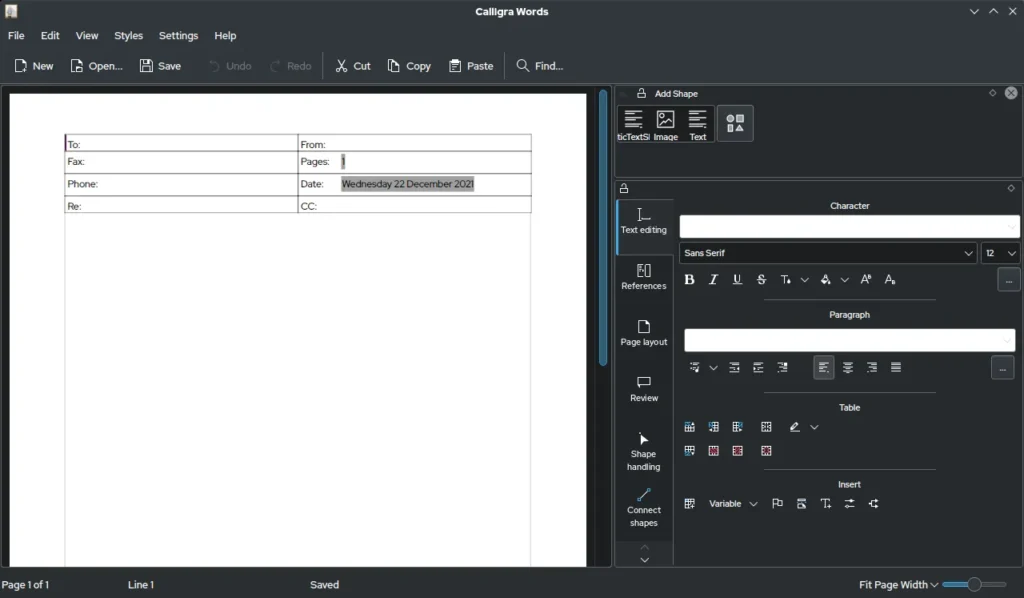
Task: Insert table column left
Action: pos(714,427)
